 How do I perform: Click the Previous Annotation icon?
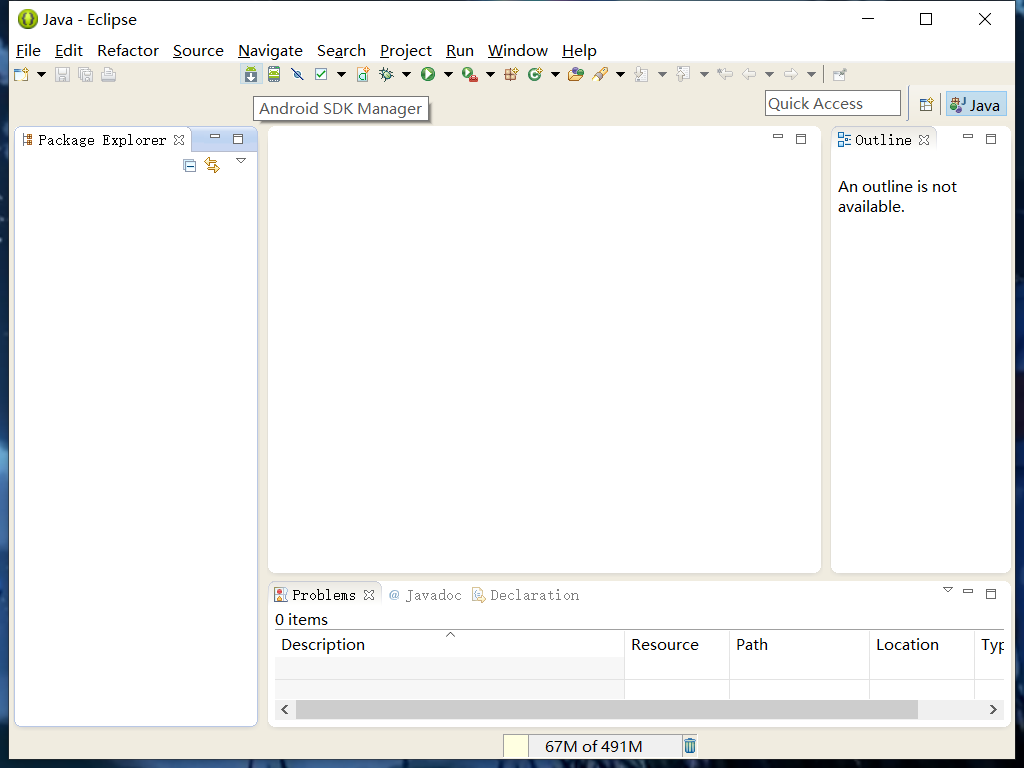click(683, 74)
